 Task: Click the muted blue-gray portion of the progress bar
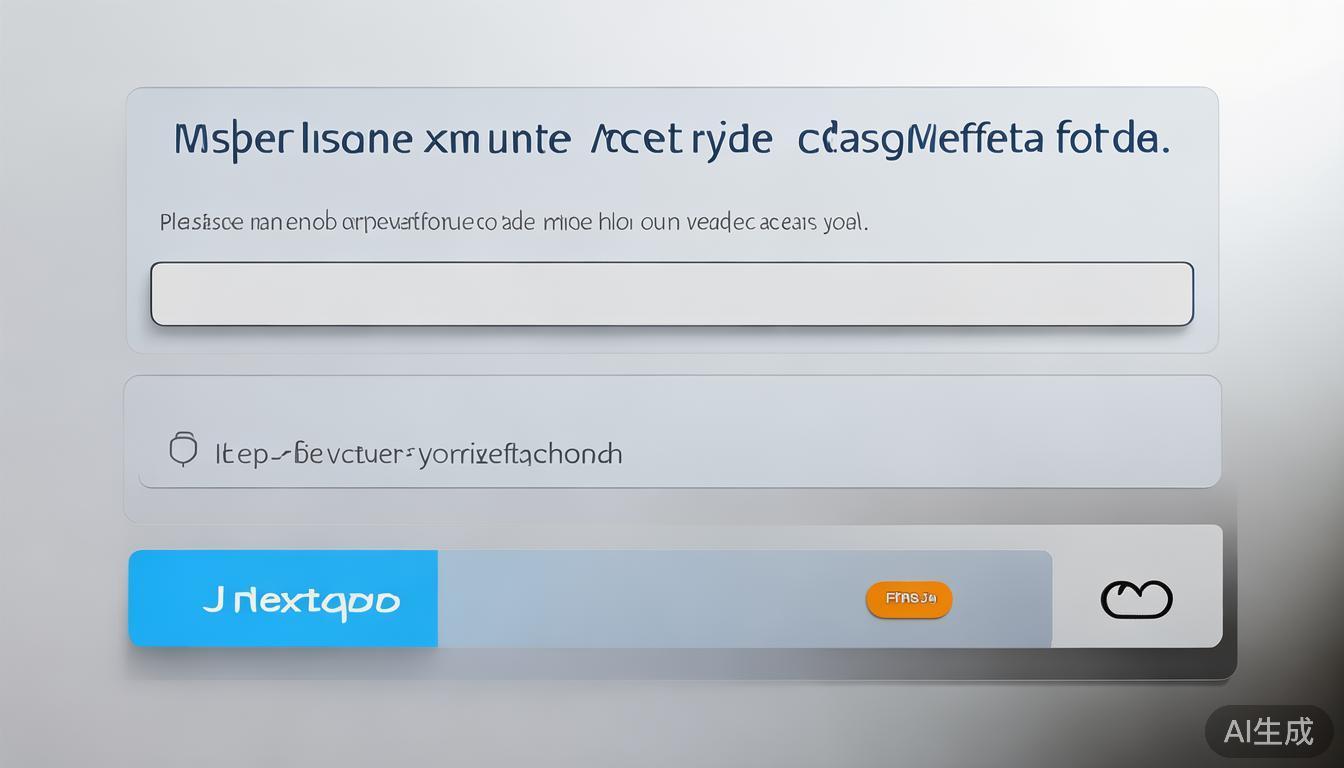(744, 598)
